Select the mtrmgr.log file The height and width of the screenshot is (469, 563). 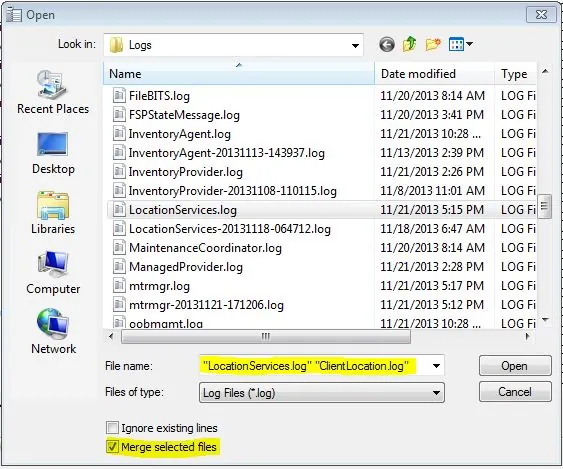[x=159, y=286]
